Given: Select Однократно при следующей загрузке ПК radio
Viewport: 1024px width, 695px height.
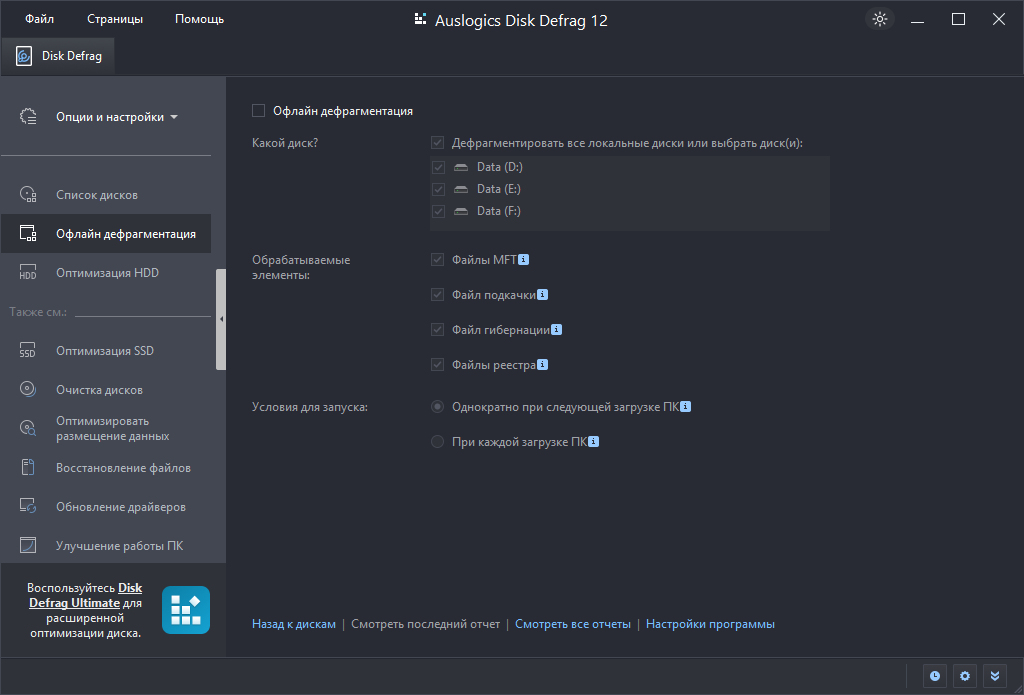Looking at the screenshot, I should [x=438, y=407].
